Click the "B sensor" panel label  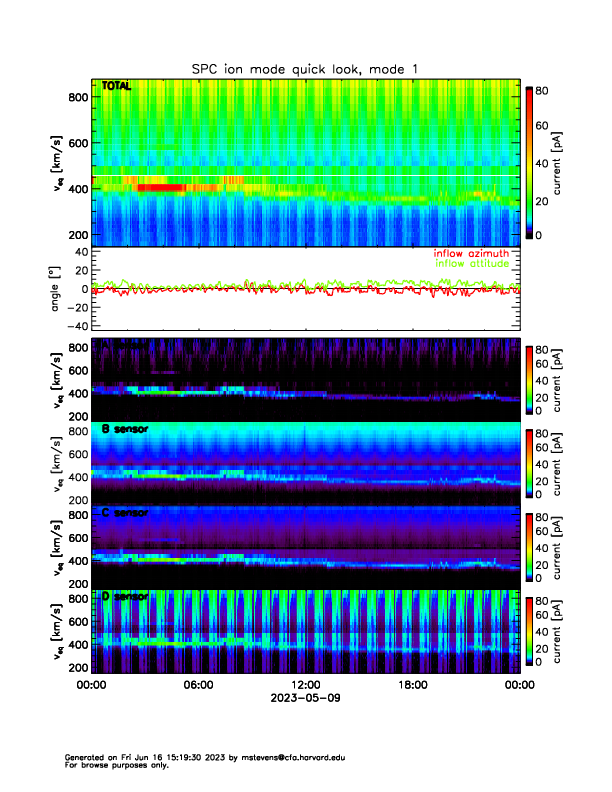pyautogui.click(x=124, y=430)
